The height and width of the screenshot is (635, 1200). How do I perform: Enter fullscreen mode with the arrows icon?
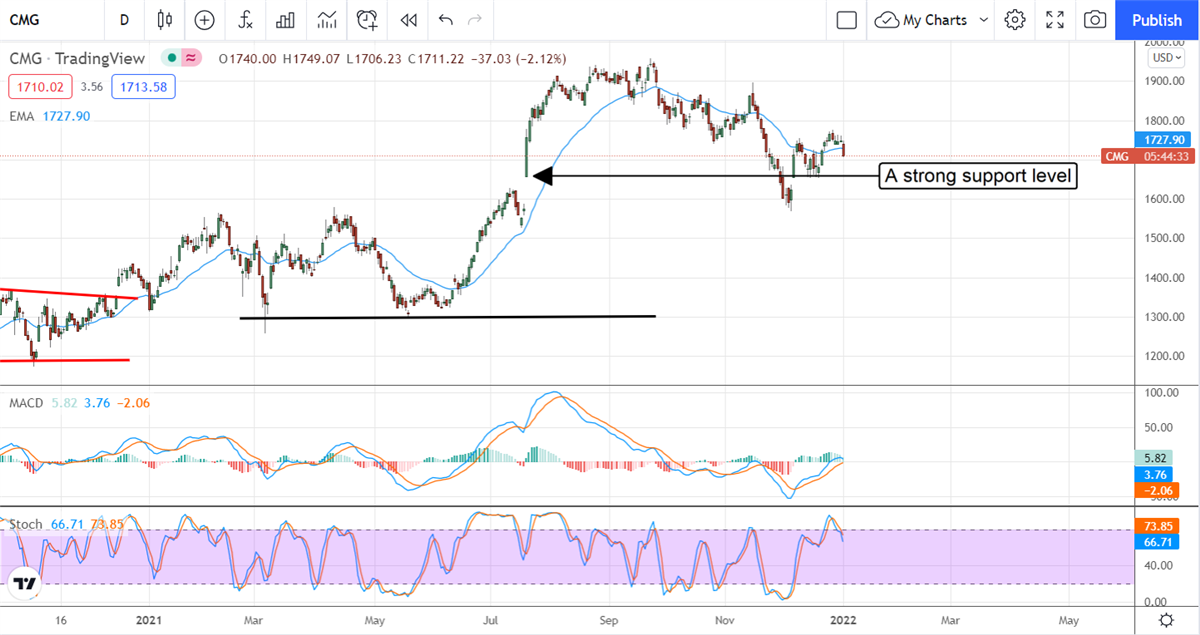click(1055, 19)
